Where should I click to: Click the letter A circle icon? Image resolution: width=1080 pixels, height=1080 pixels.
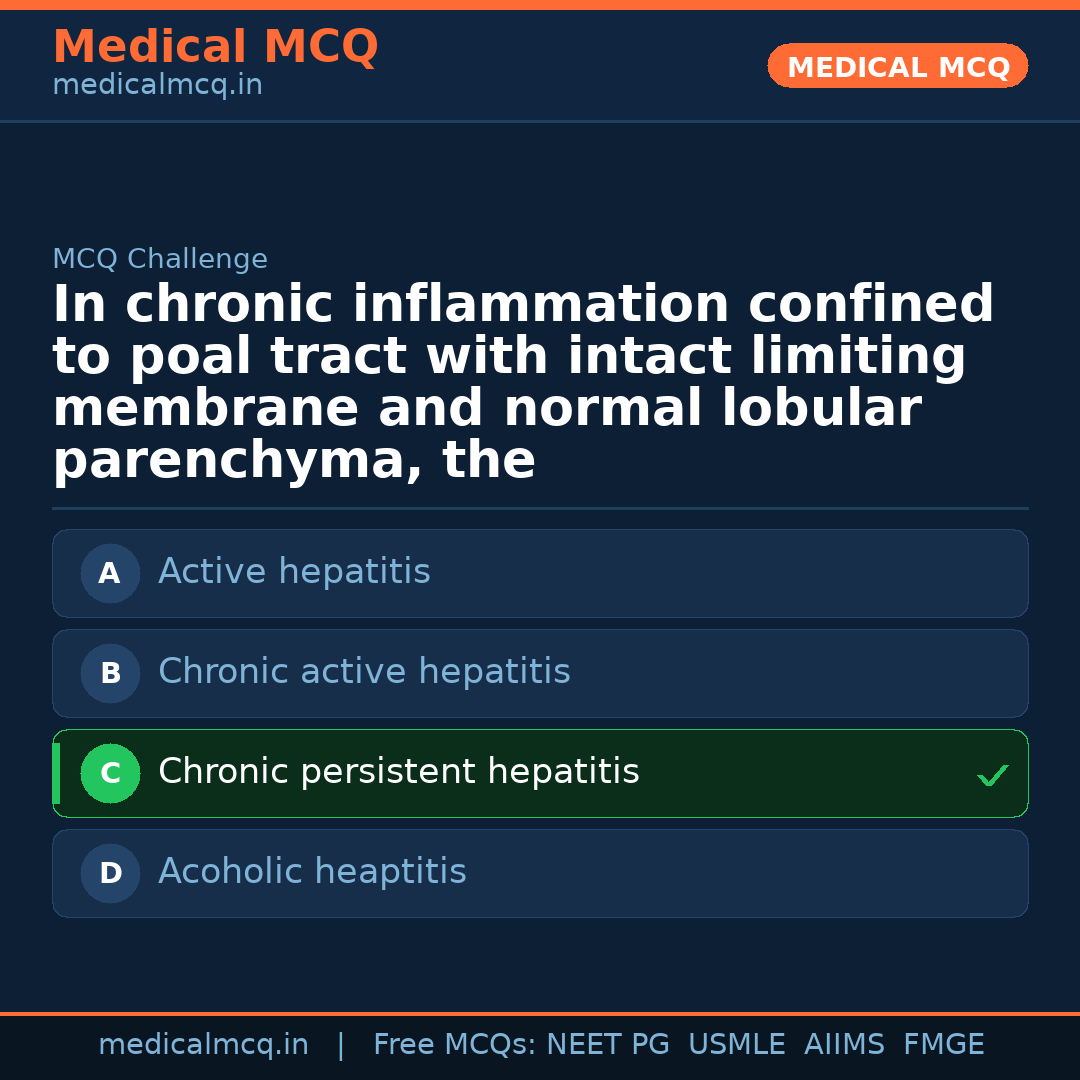click(110, 573)
